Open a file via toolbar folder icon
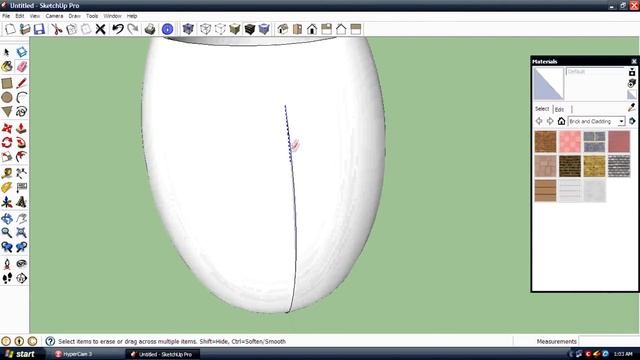This screenshot has width=640, height=360. point(25,29)
